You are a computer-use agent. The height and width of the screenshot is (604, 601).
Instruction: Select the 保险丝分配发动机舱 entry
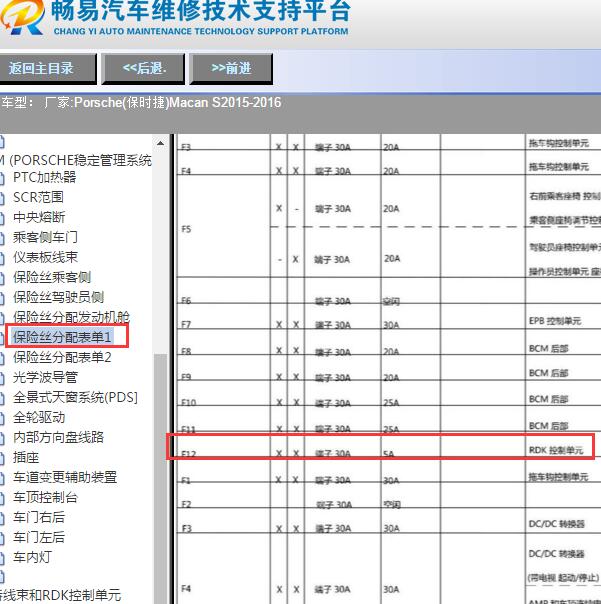pos(71,317)
